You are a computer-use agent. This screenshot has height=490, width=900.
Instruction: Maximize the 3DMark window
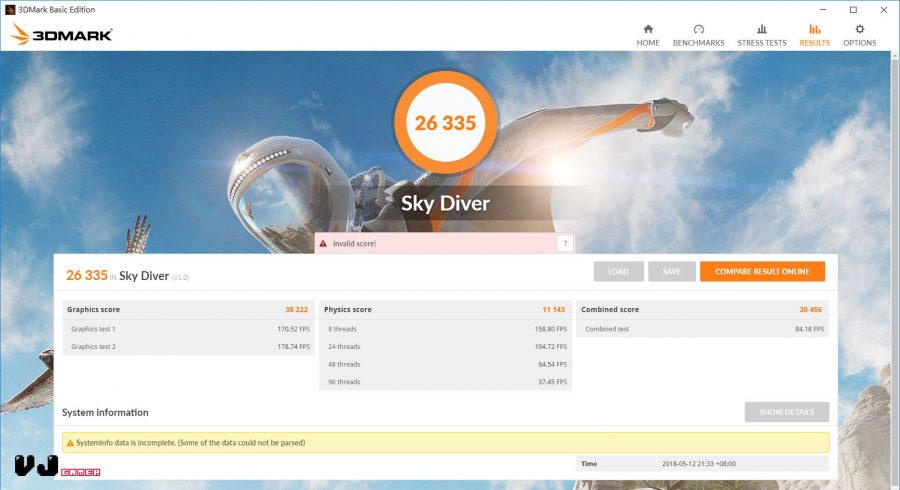pyautogui.click(x=853, y=9)
